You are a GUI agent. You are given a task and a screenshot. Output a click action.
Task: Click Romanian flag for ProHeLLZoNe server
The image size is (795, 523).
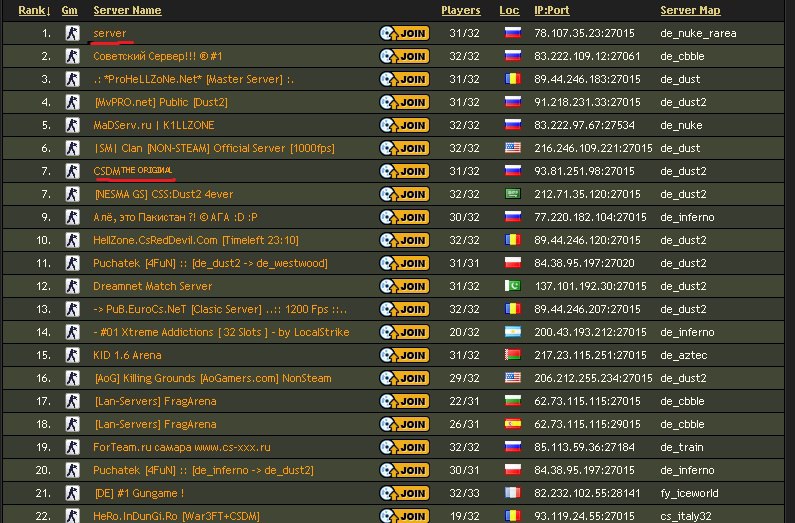(x=513, y=79)
